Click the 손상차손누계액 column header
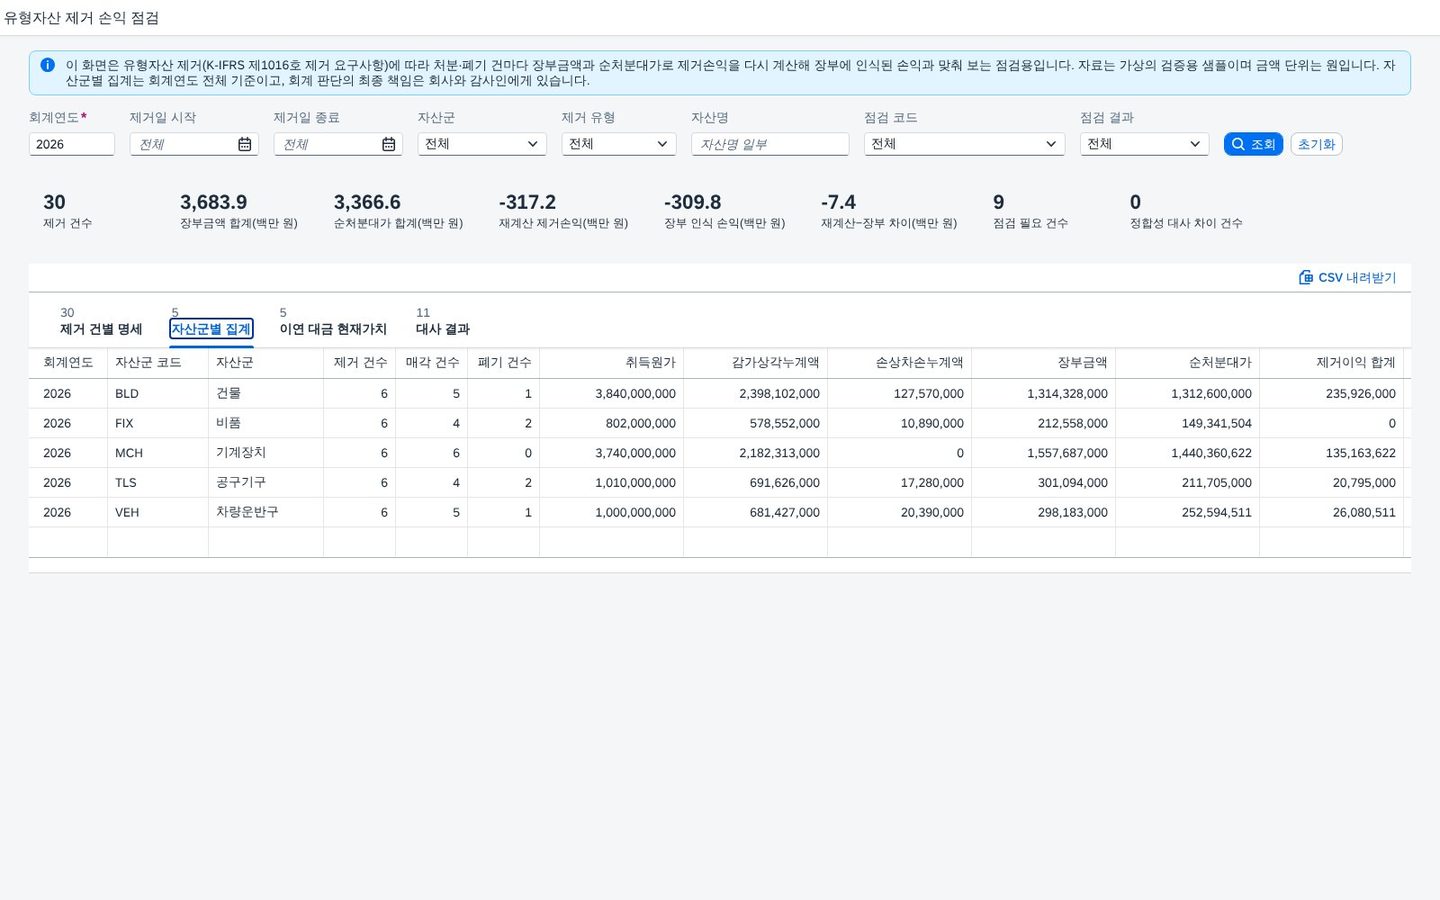This screenshot has width=1440, height=900. tap(900, 363)
